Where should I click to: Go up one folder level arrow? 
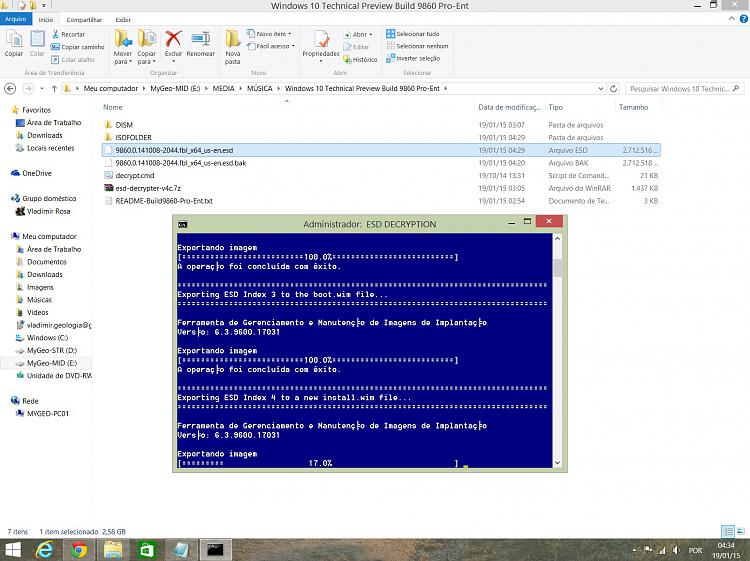pyautogui.click(x=54, y=88)
